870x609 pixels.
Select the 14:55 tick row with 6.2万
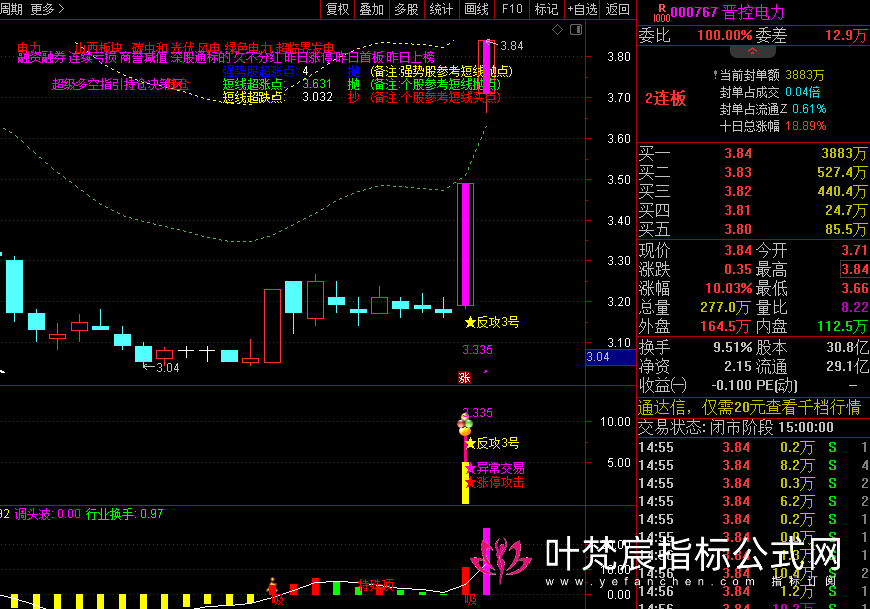pos(753,501)
